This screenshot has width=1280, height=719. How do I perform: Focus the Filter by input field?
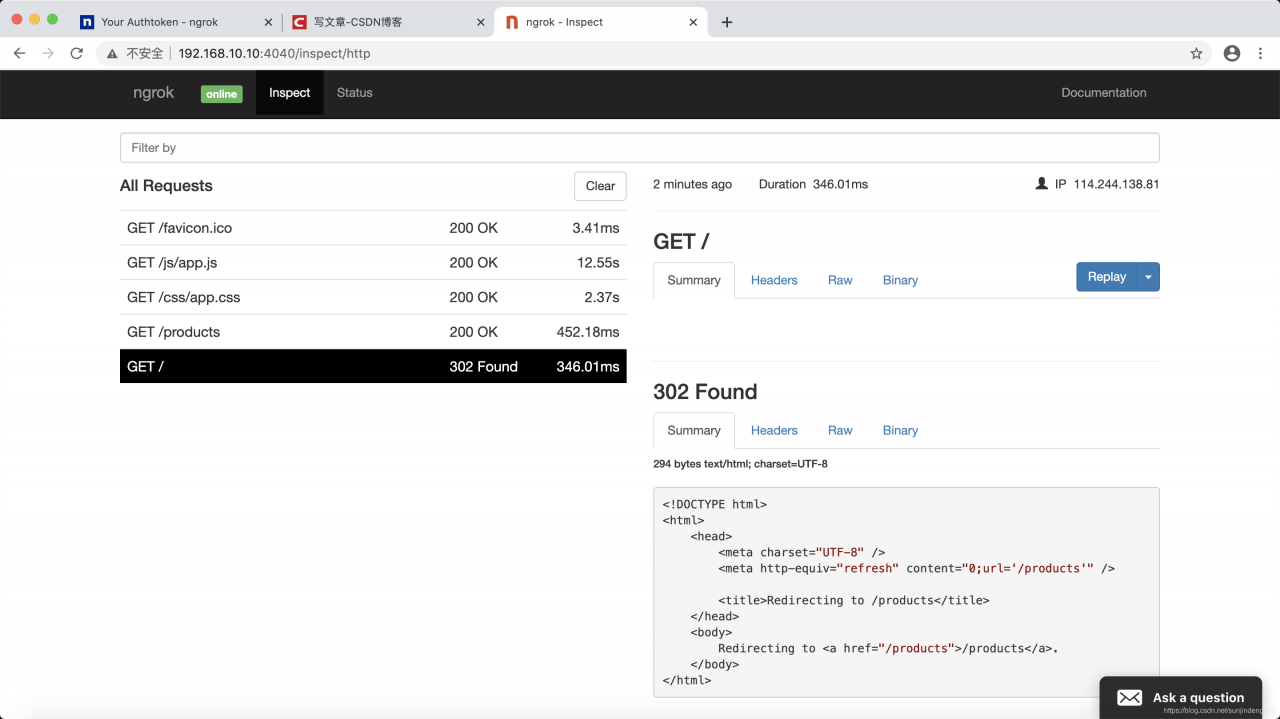coord(639,148)
